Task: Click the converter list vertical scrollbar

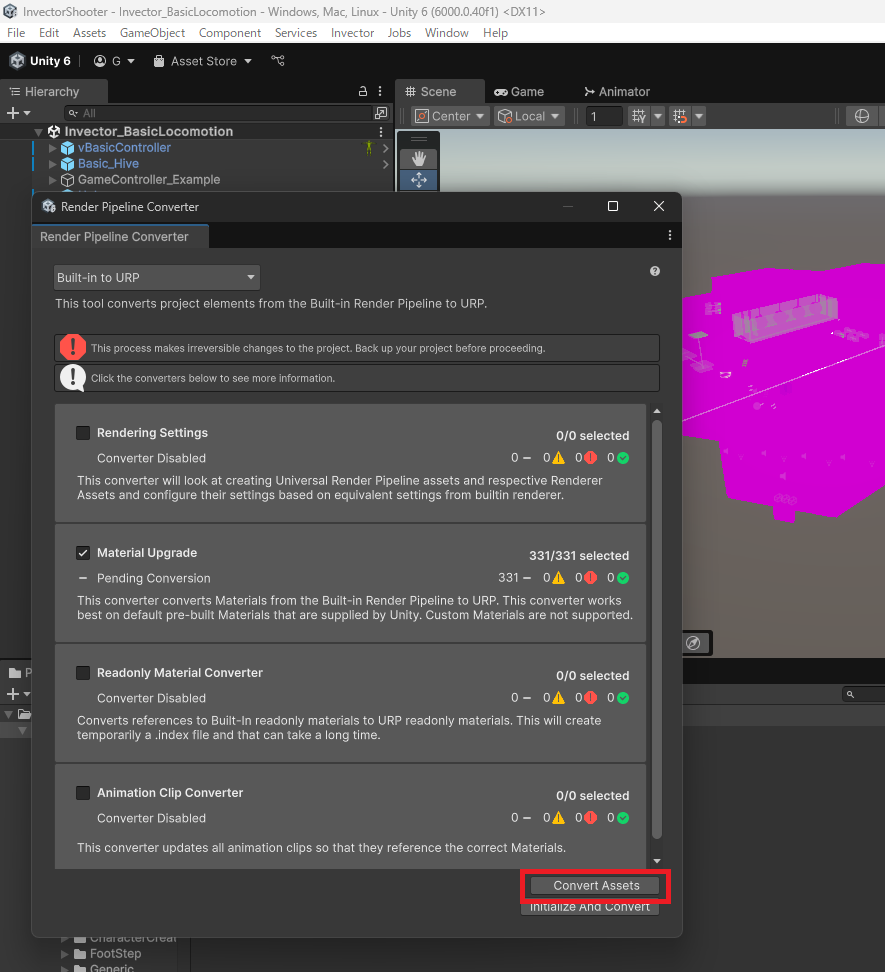Action: pos(657,629)
